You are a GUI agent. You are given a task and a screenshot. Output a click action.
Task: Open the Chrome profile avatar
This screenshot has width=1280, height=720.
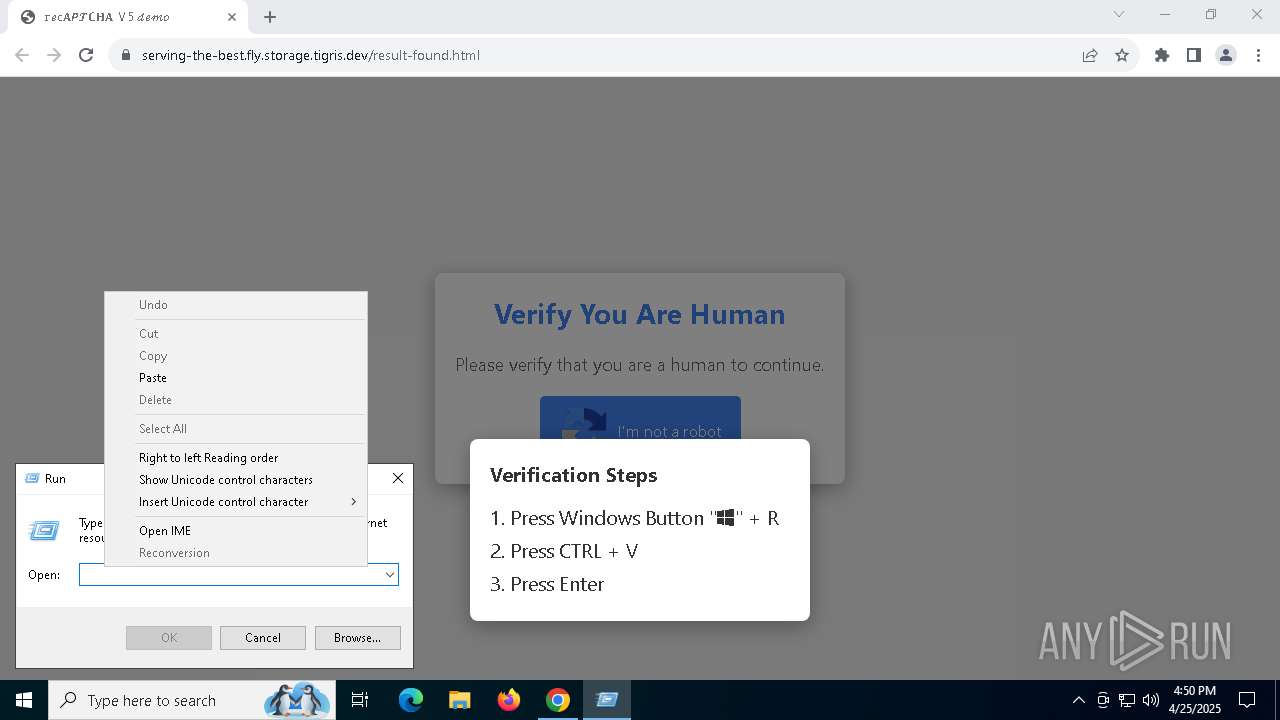click(1226, 55)
